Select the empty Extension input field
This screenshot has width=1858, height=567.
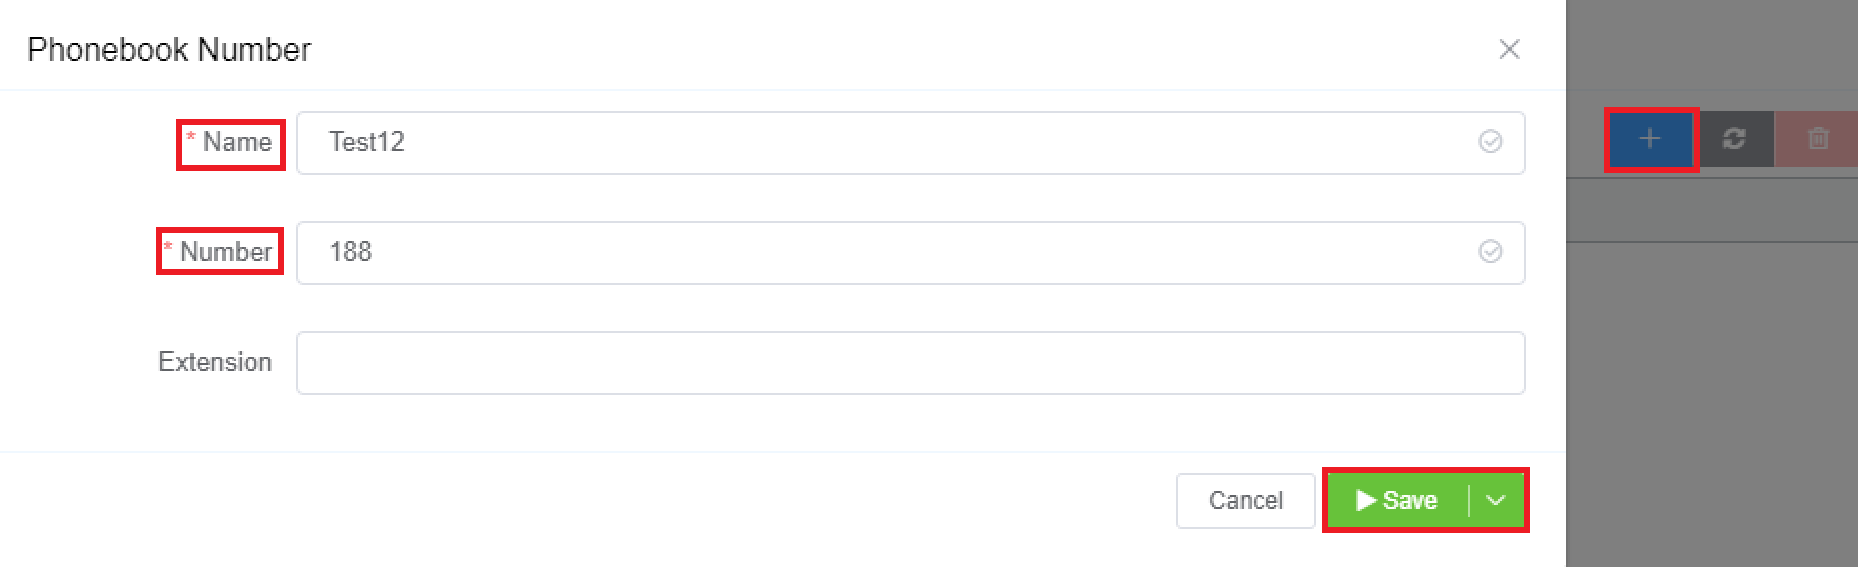[910, 362]
